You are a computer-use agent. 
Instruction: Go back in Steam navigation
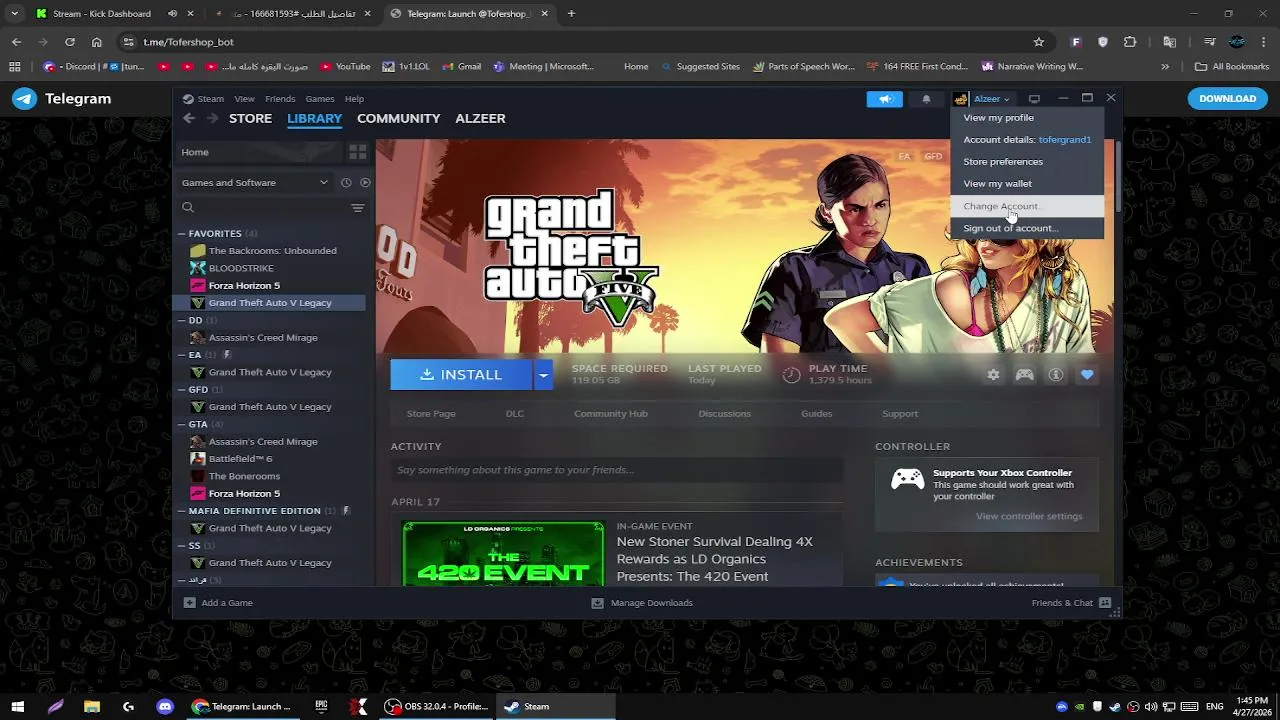[x=189, y=118]
